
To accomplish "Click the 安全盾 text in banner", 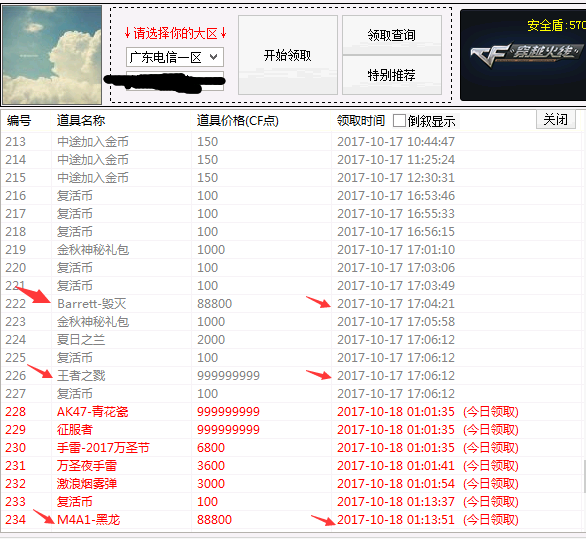I will click(556, 25).
